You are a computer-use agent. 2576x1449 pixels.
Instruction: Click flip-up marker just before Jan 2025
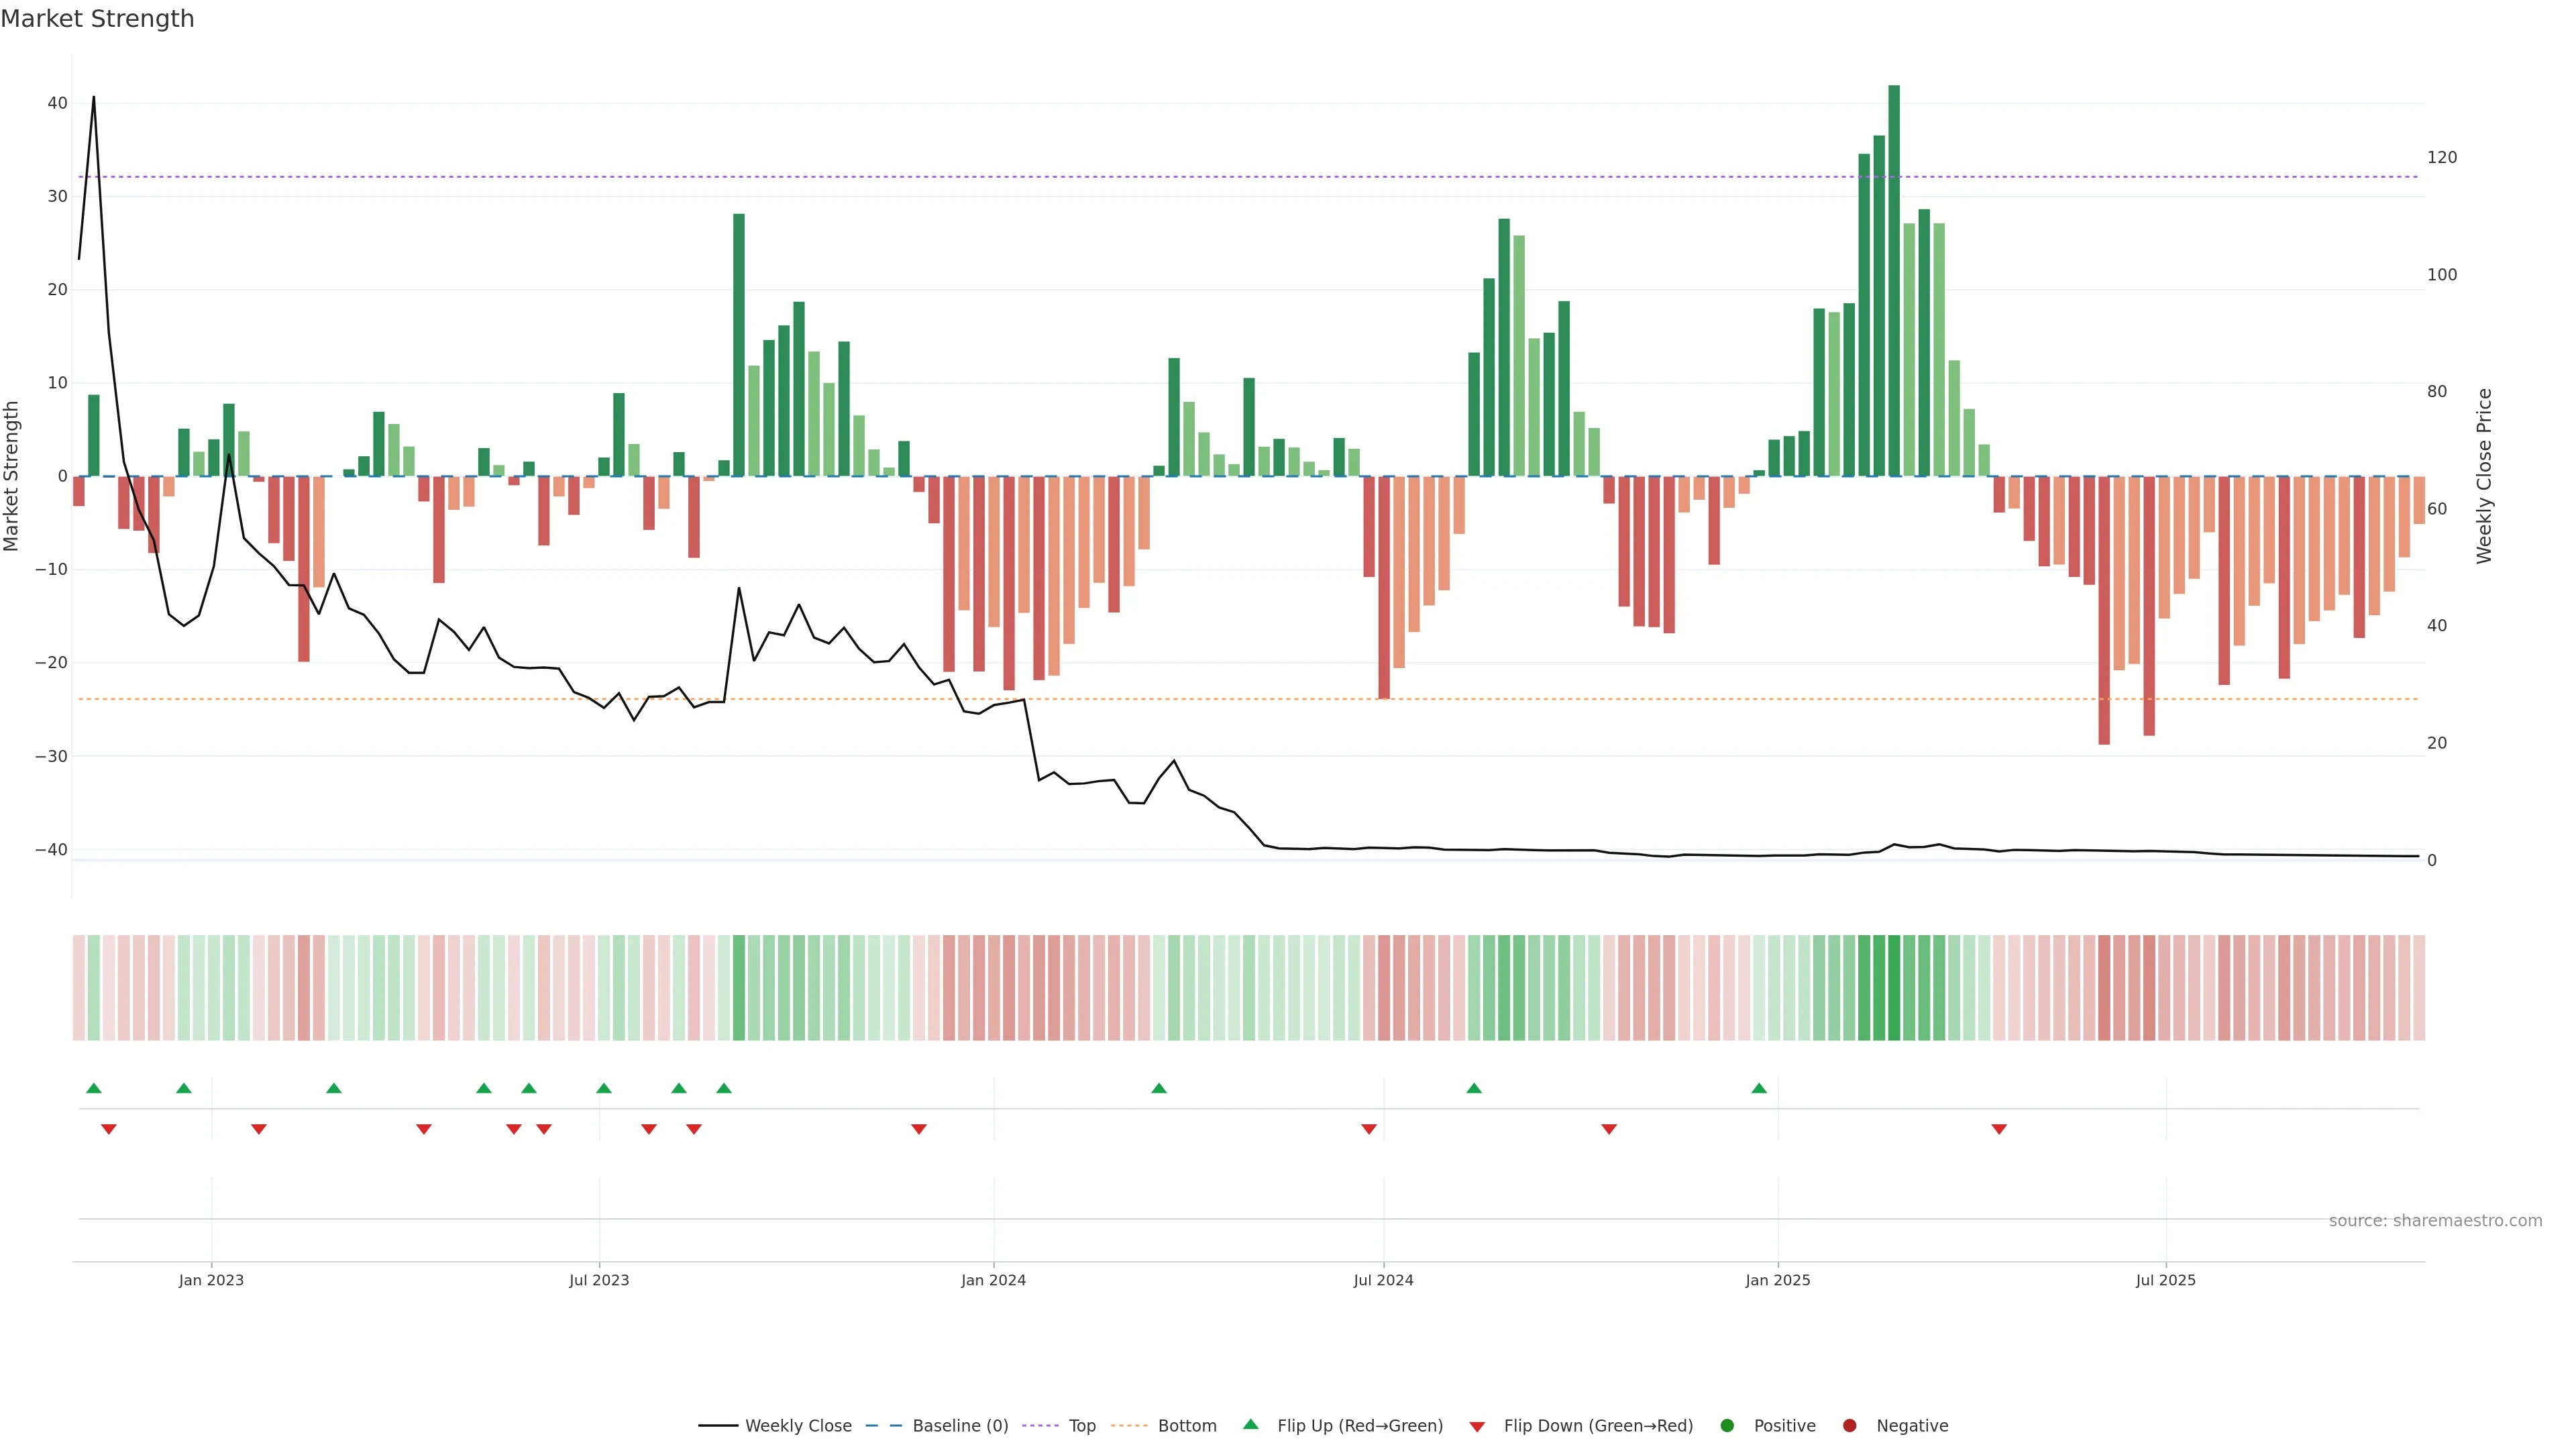coord(1759,1088)
